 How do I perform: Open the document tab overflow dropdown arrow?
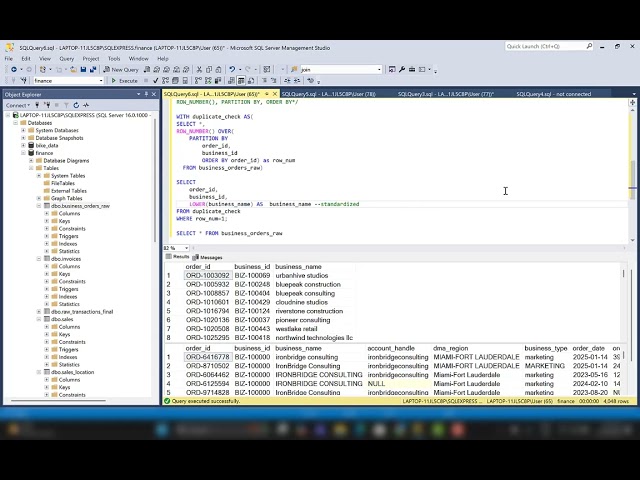coord(633,94)
